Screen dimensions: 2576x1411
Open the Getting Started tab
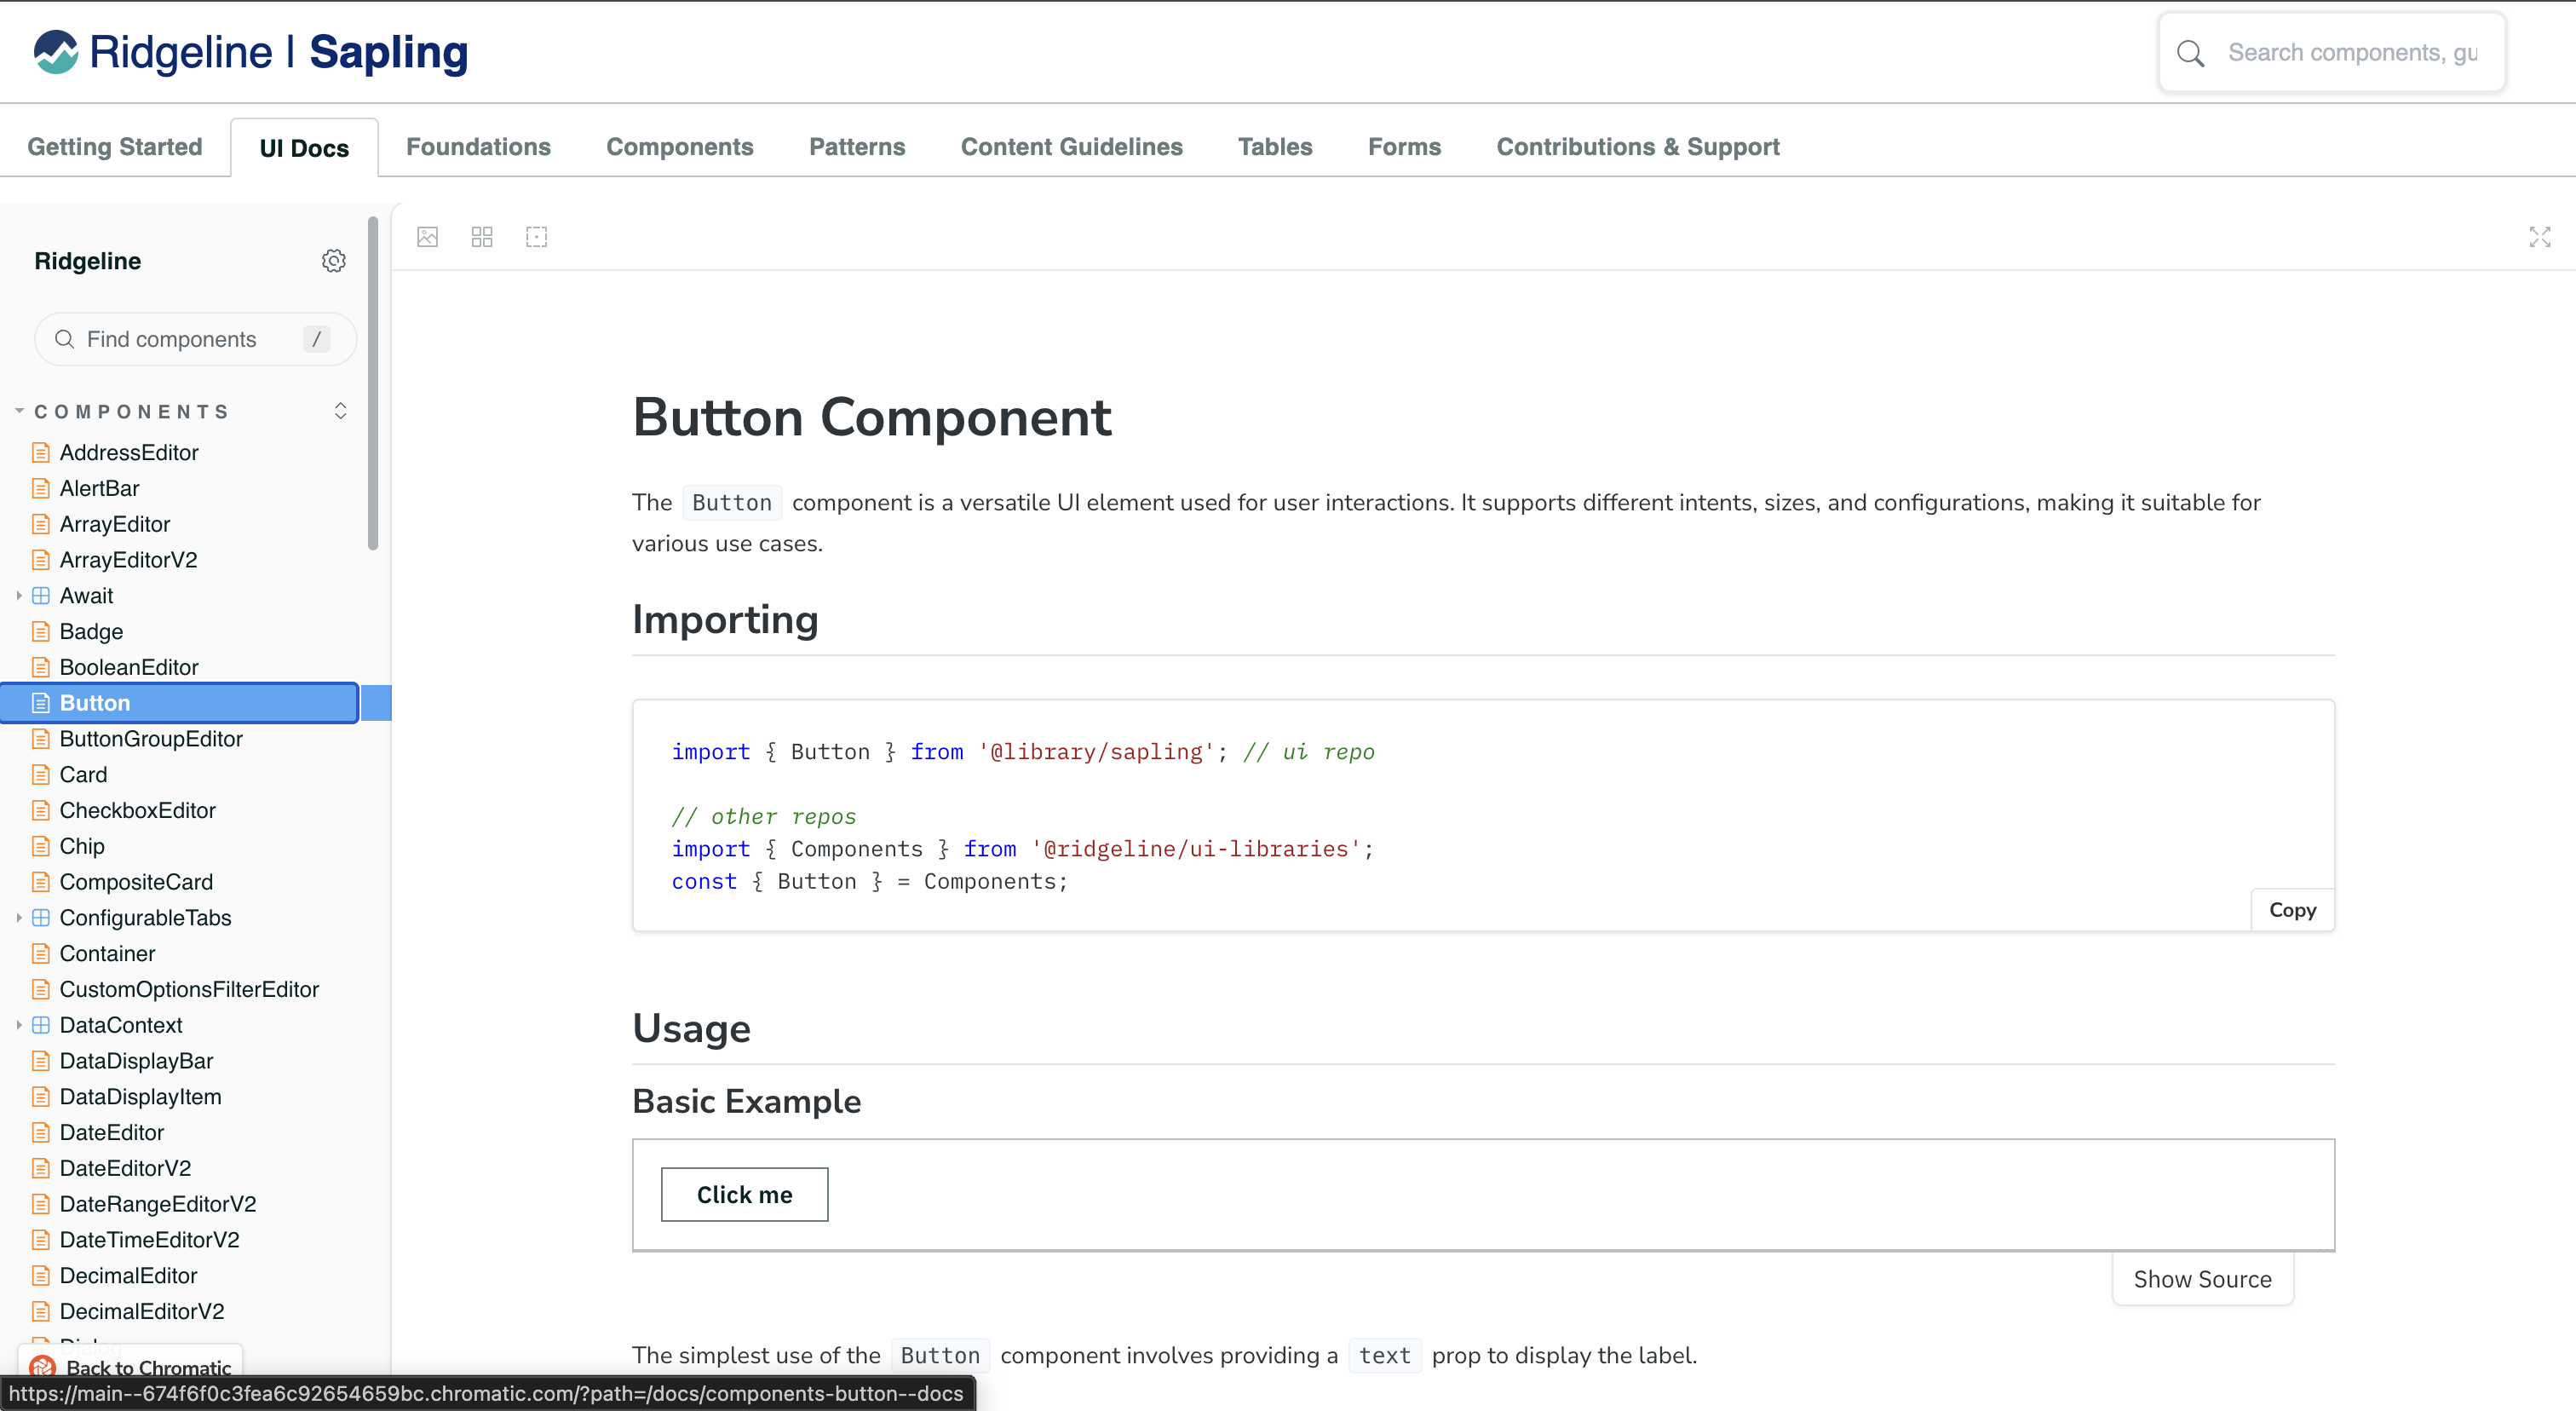pos(115,147)
